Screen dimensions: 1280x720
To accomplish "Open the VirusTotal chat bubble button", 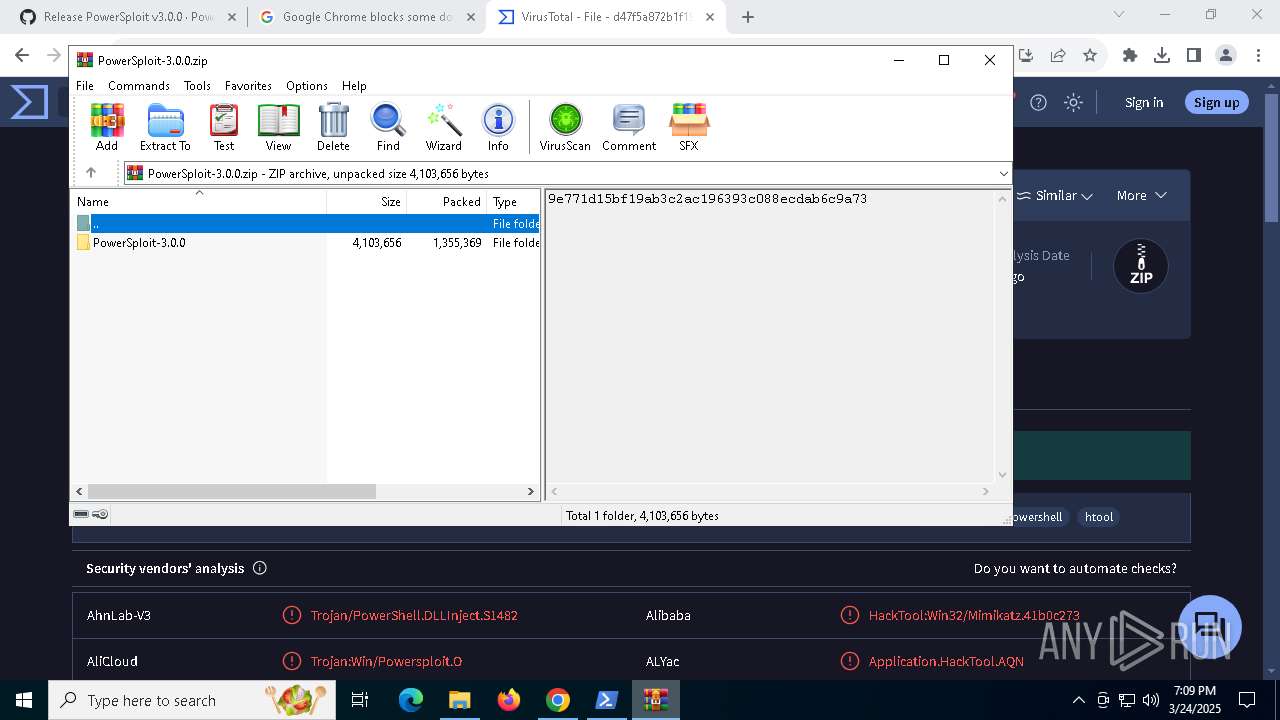I will point(1210,627).
